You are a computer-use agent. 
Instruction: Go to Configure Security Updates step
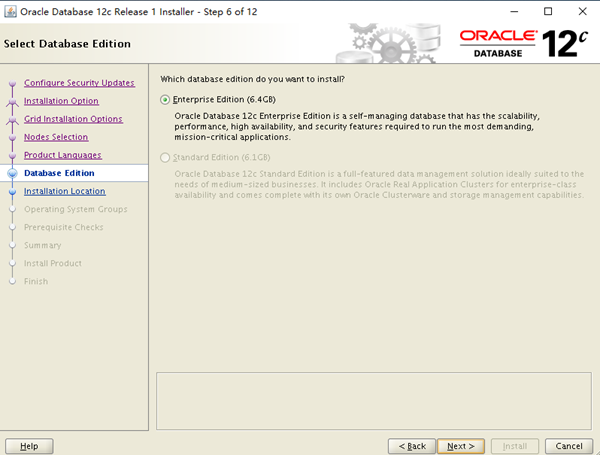79,83
